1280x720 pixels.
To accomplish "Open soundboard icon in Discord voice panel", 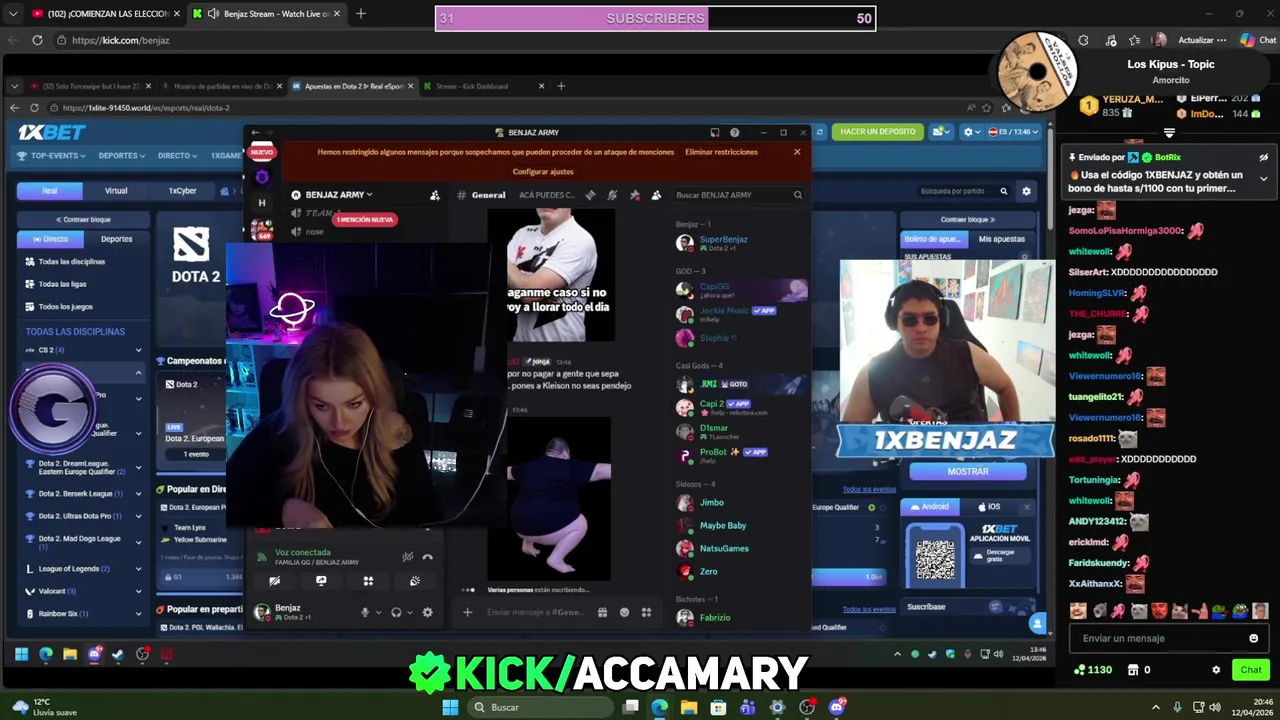I will 415,581.
